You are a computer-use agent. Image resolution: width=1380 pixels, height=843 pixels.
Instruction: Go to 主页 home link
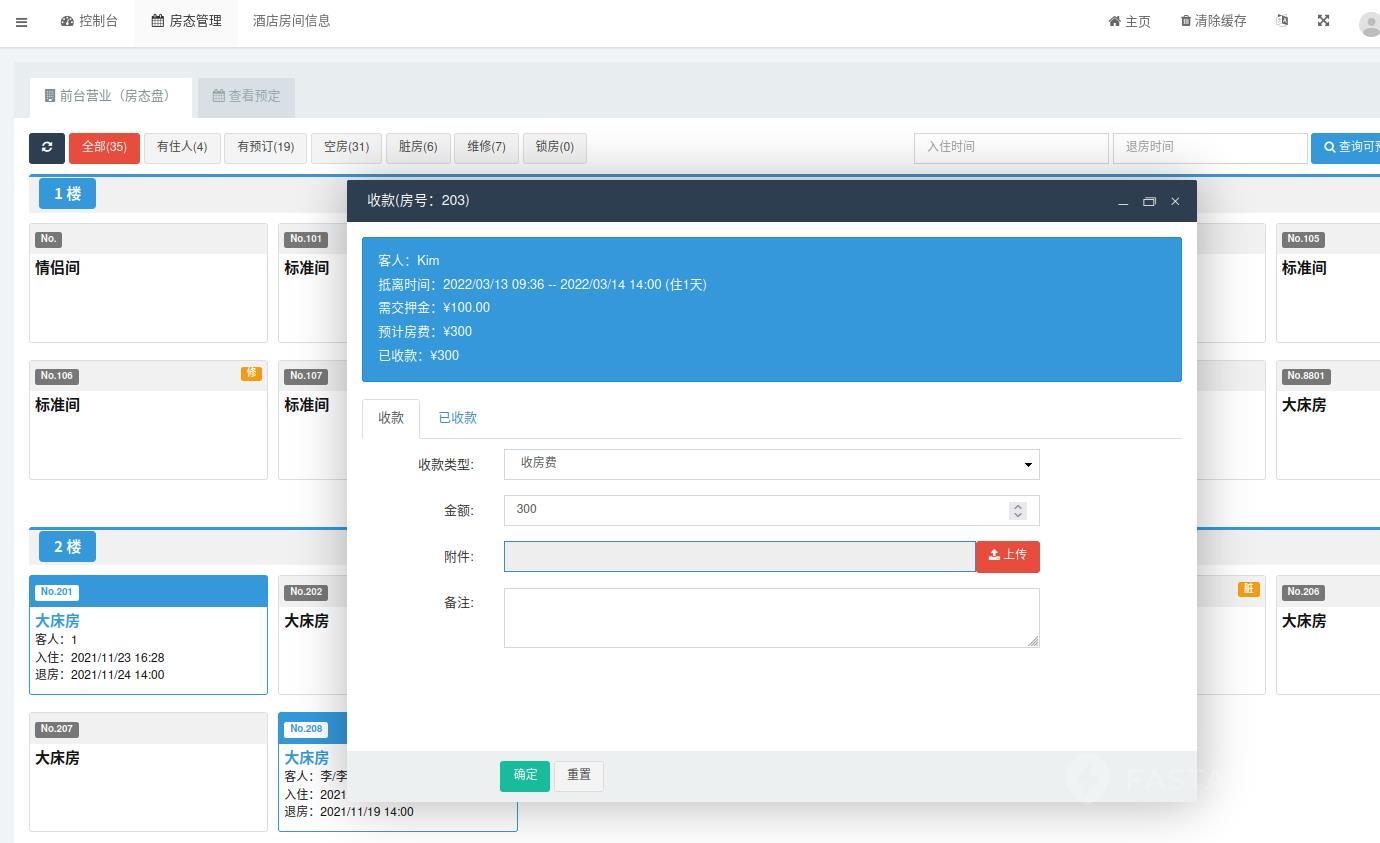1129,21
